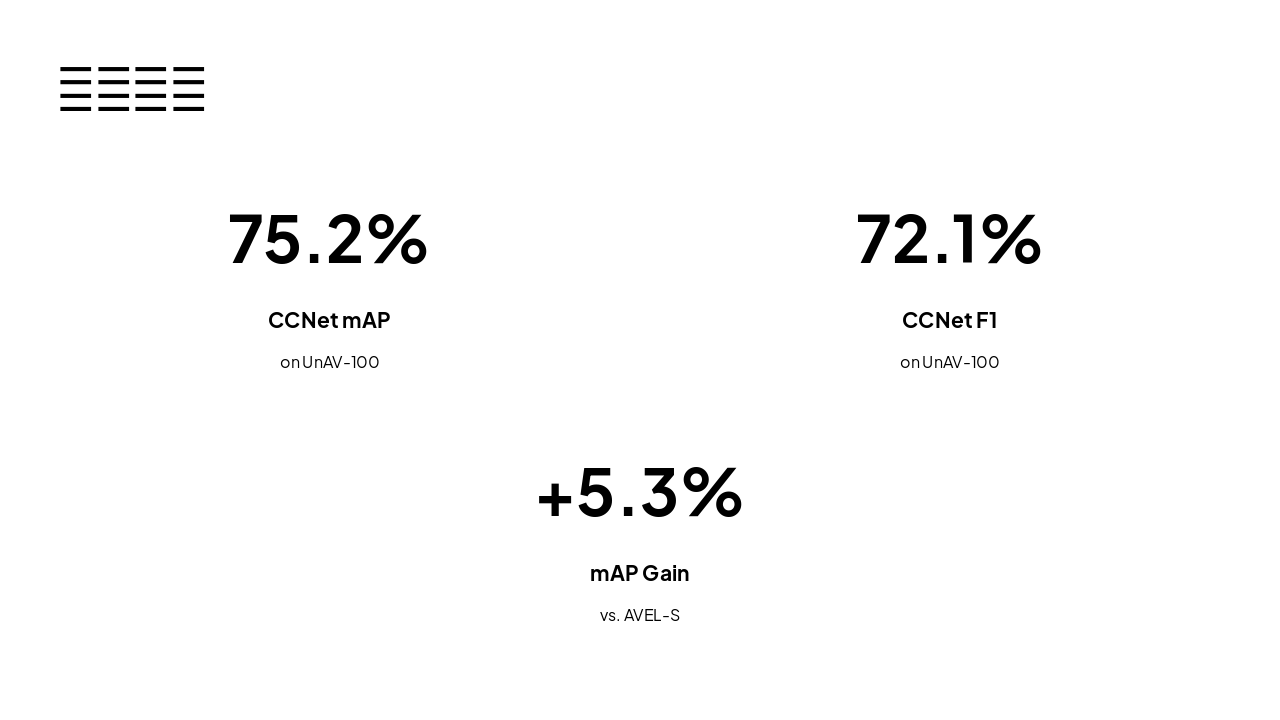
Task: Click the mAP Gain heading
Action: coord(640,573)
